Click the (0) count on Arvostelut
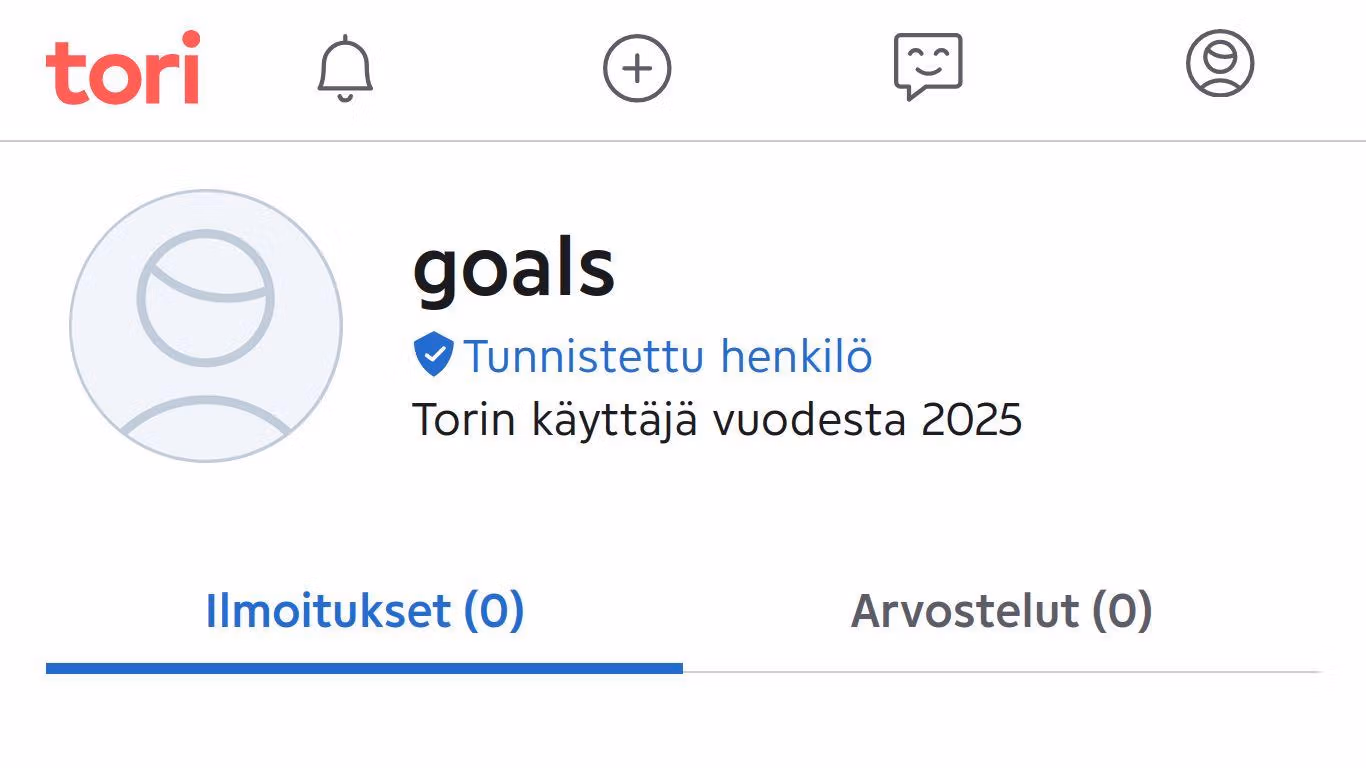Viewport: 1366px width, 768px height. pyautogui.click(x=1121, y=611)
